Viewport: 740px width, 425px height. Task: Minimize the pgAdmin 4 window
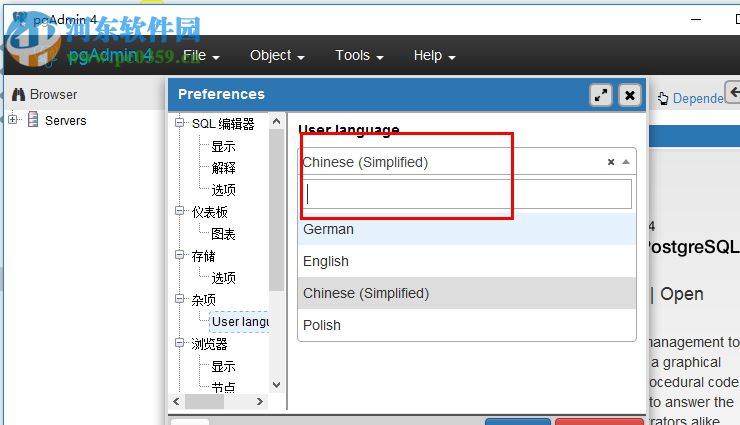[x=696, y=19]
